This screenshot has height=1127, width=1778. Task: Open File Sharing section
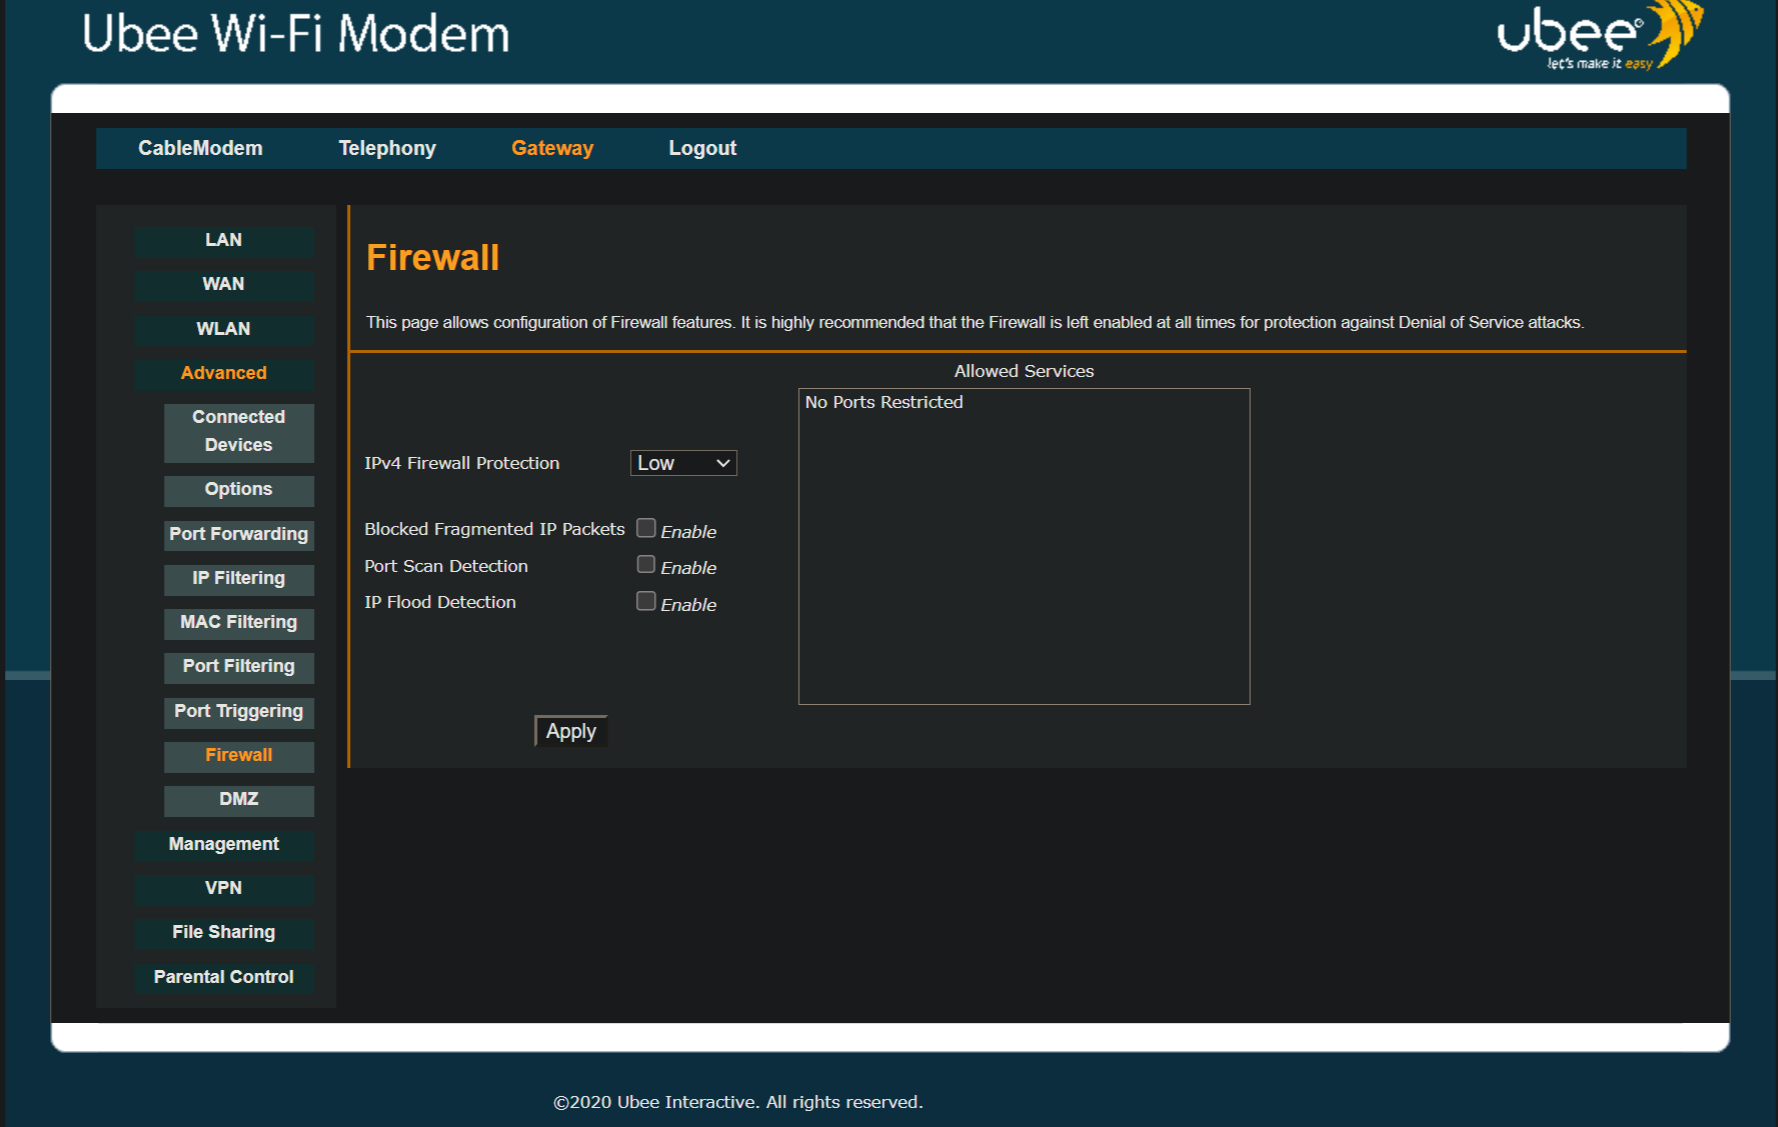tap(224, 932)
